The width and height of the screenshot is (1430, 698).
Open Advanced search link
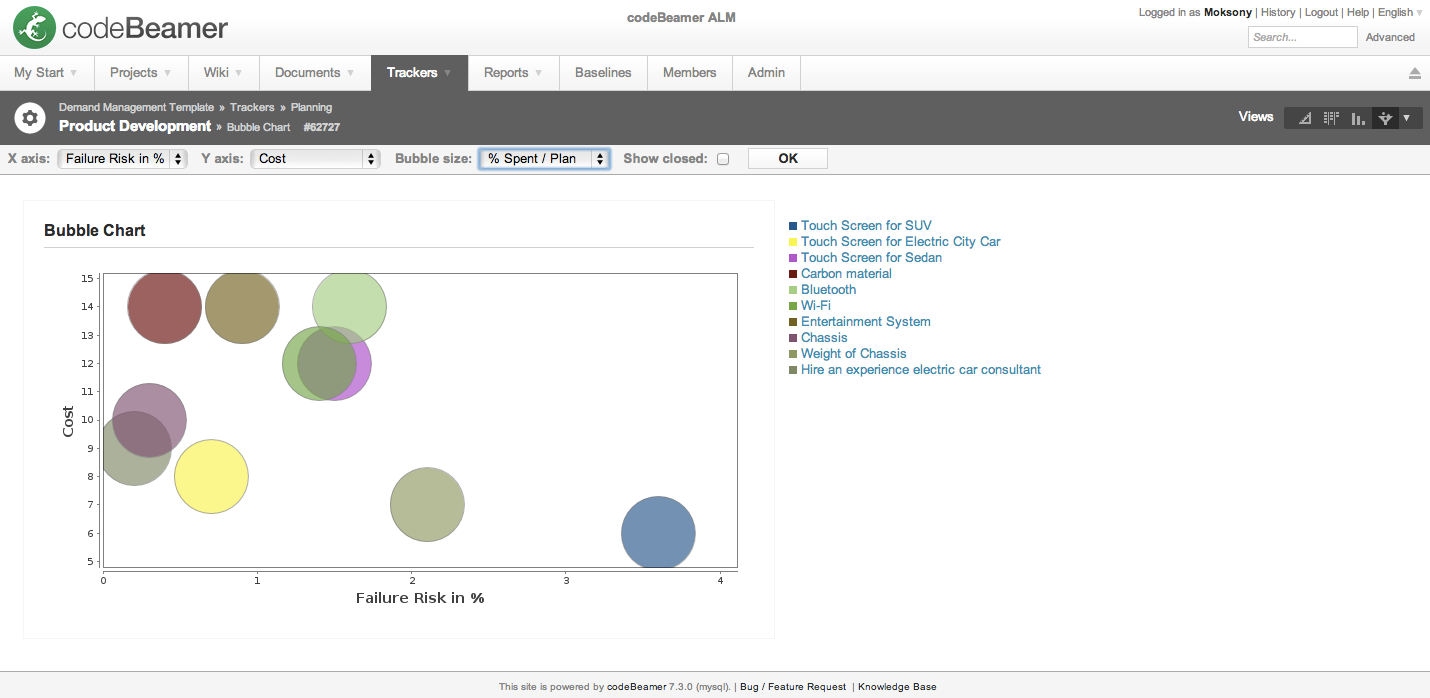(1390, 37)
